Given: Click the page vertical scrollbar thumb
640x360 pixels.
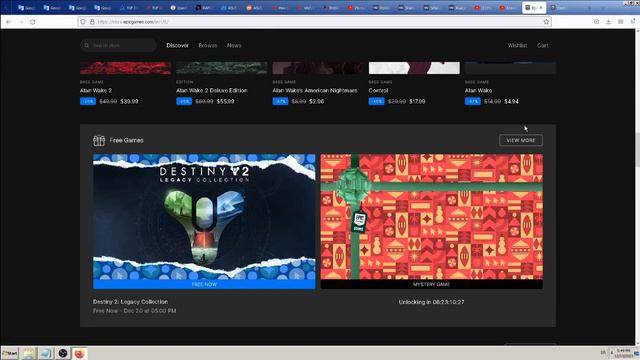Looking at the screenshot, I should coord(638,149).
